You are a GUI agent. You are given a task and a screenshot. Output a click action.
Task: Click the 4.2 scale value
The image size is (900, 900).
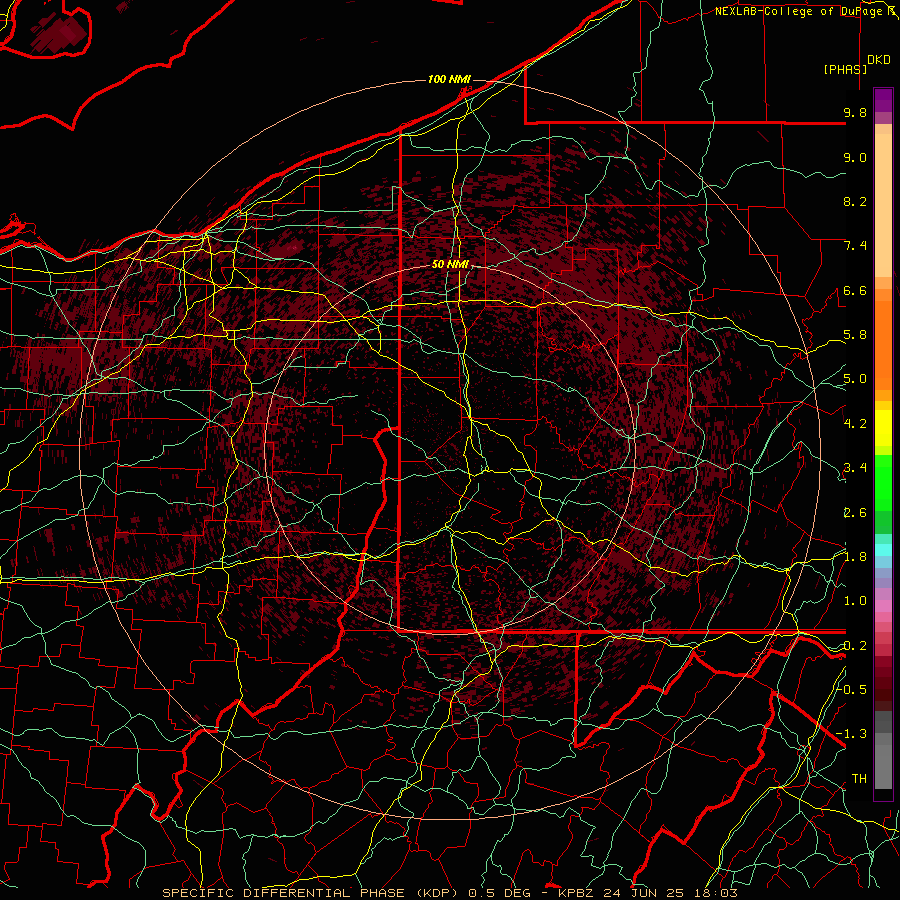(855, 424)
